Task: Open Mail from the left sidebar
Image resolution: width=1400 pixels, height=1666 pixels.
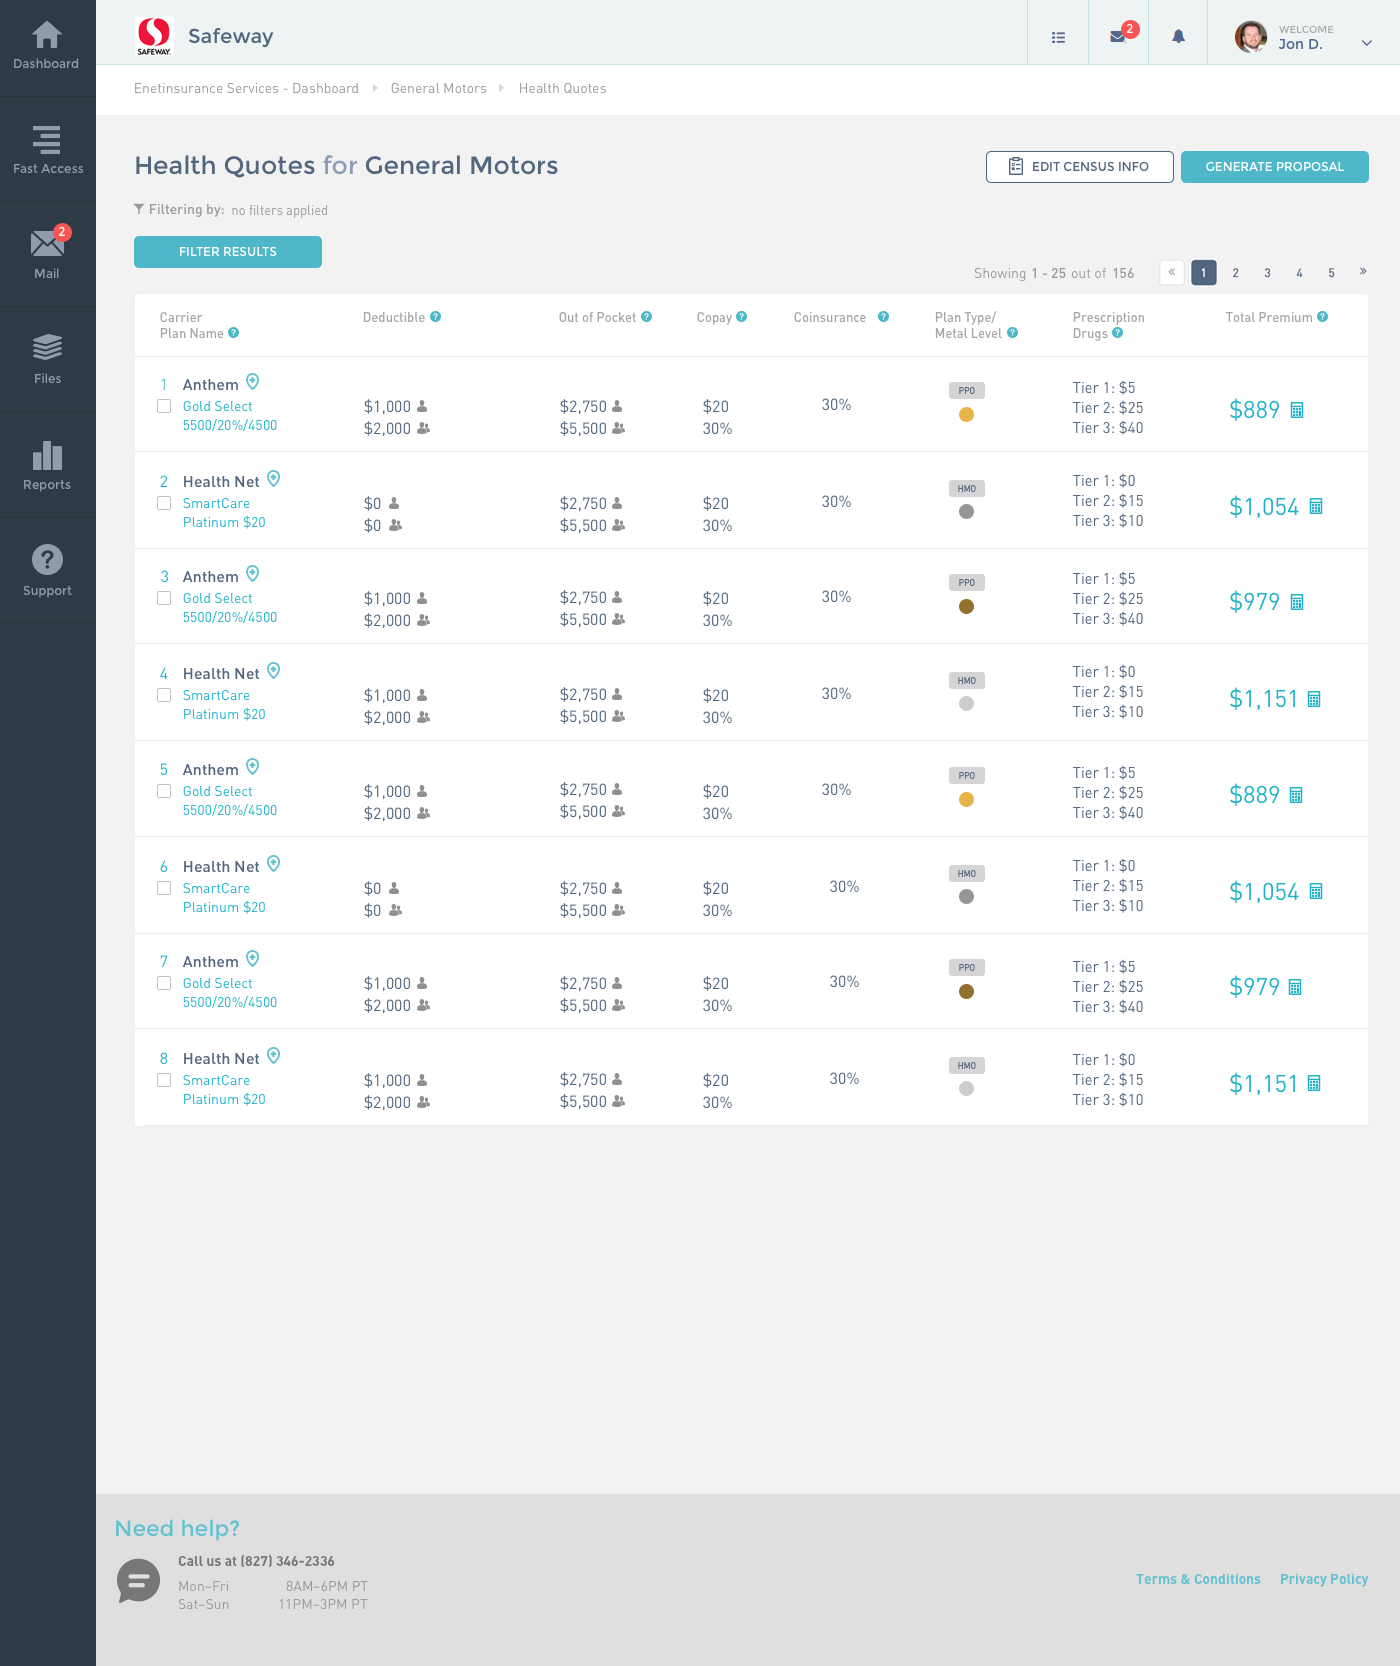Action: coord(47,254)
